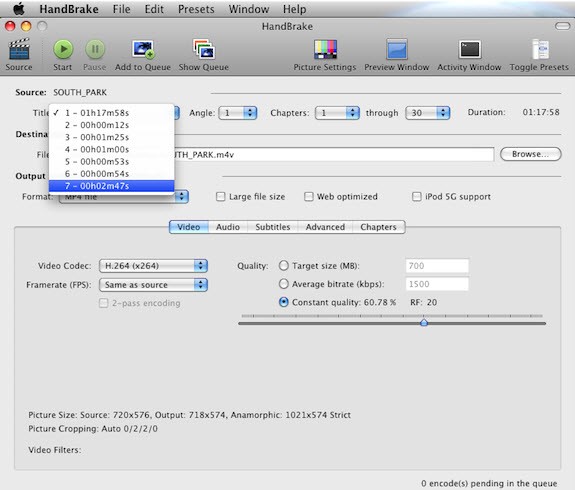
Task: Select Average bitrate (kbps) radio button
Action: click(283, 284)
